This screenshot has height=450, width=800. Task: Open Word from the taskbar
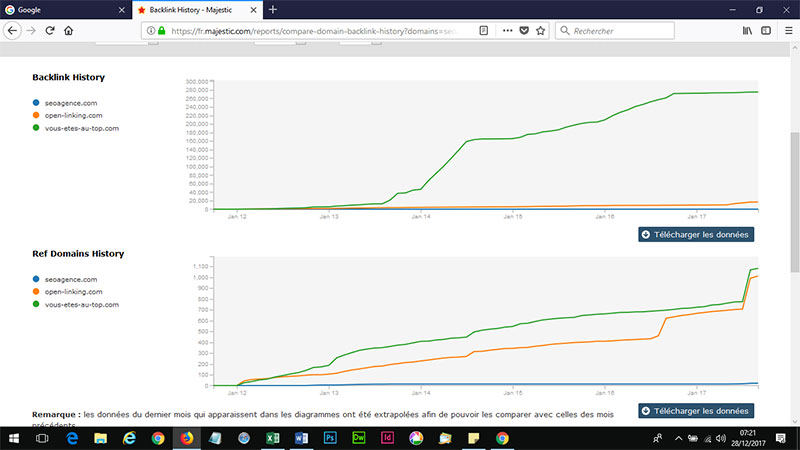coord(301,438)
